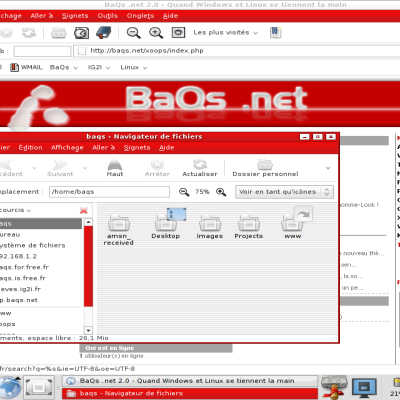Open Affichage menu in file navigator

(x=67, y=148)
